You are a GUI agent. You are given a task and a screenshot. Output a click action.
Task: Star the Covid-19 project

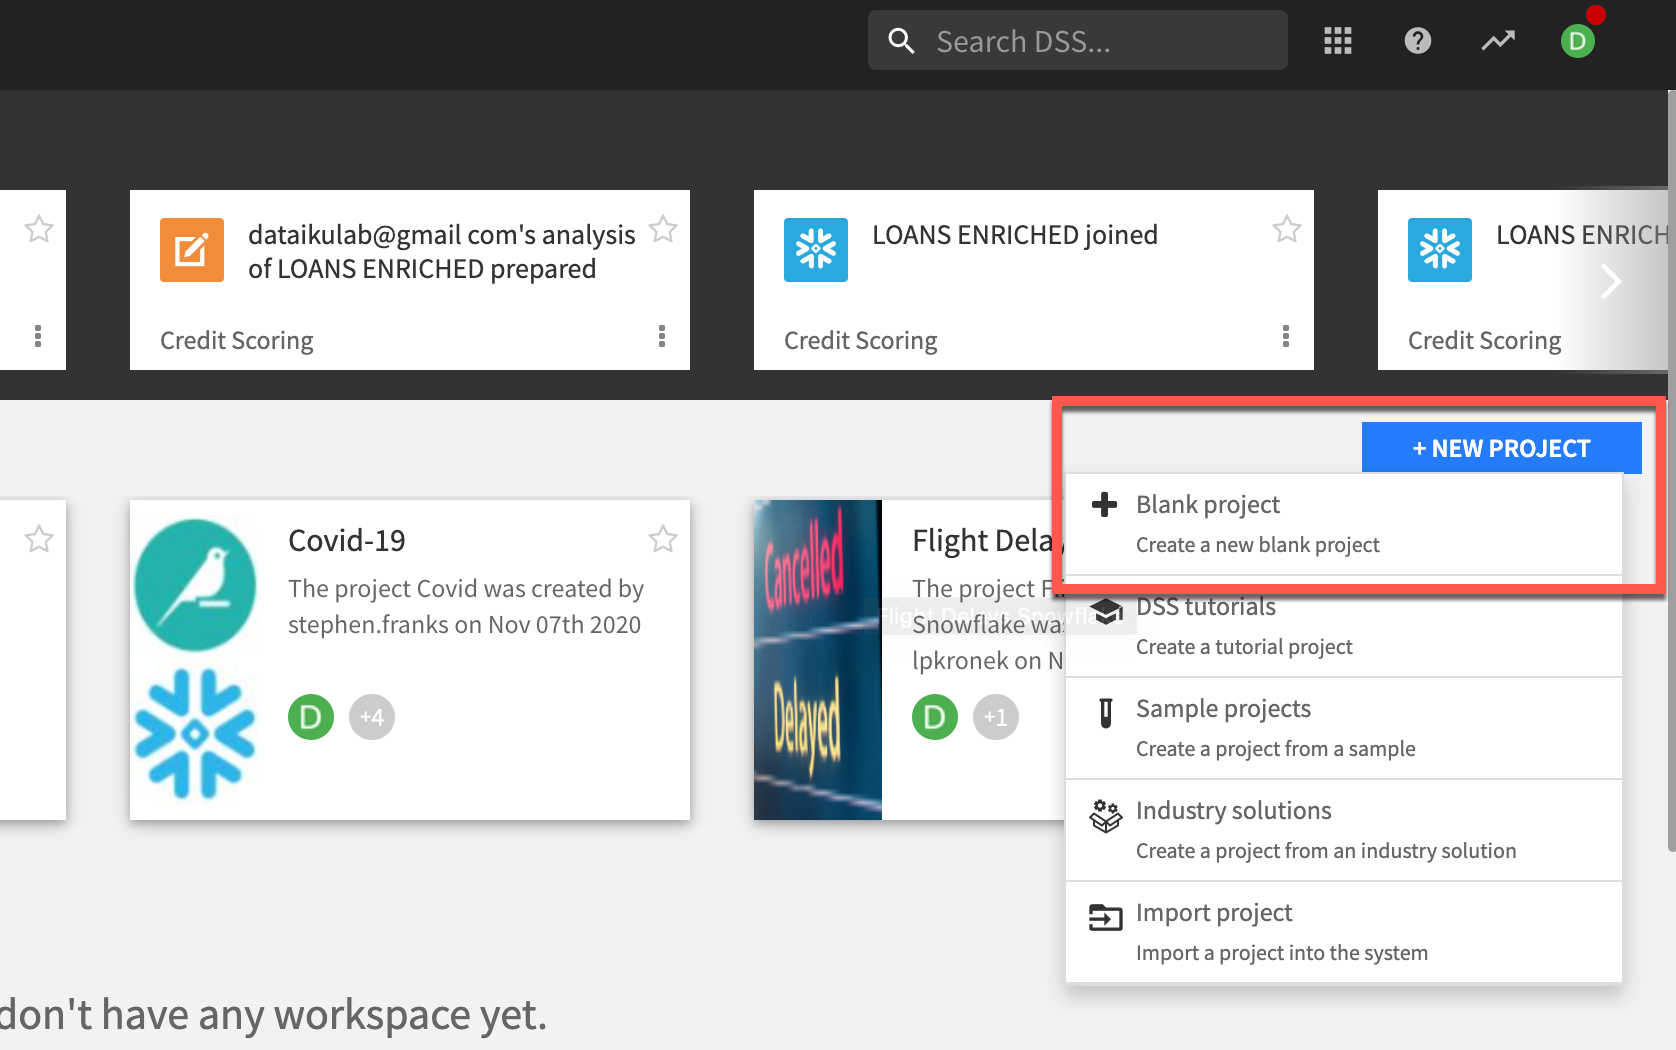coord(663,540)
